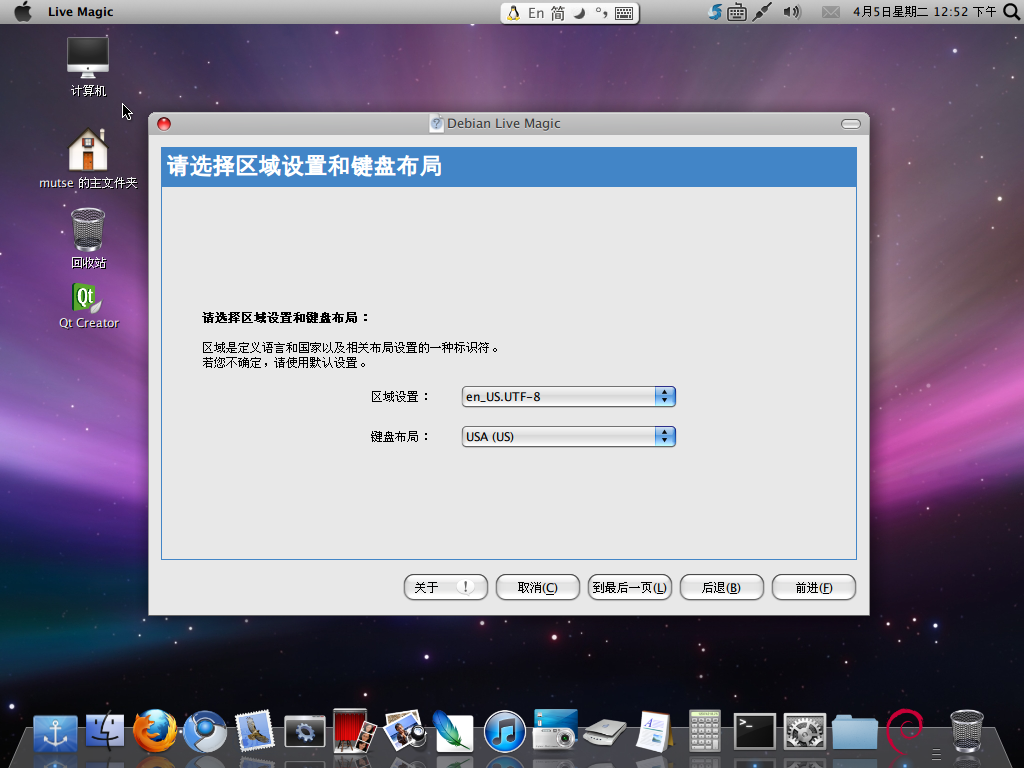Viewport: 1024px width, 768px height.
Task: Launch the terminal from the dock
Action: 755,731
